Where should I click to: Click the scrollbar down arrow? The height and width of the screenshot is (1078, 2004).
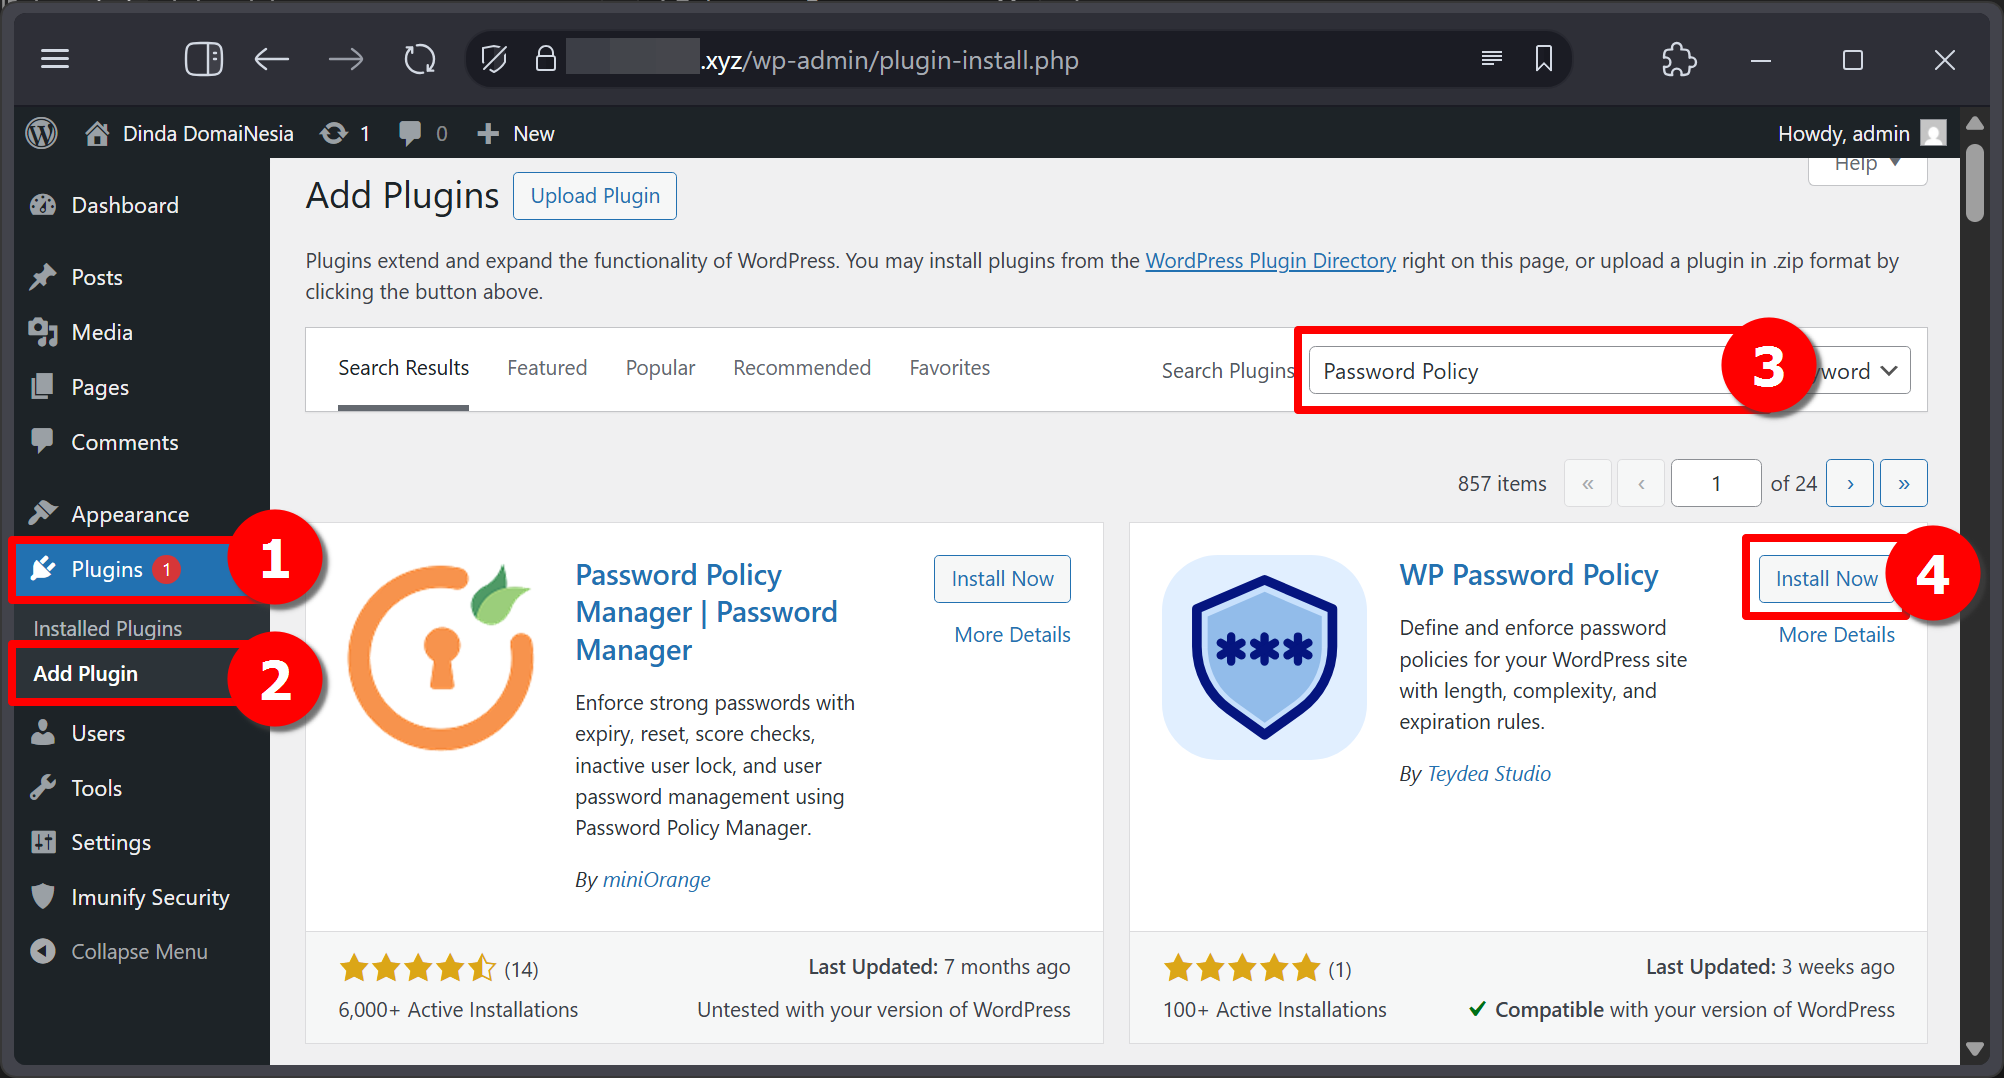pos(1974,1049)
